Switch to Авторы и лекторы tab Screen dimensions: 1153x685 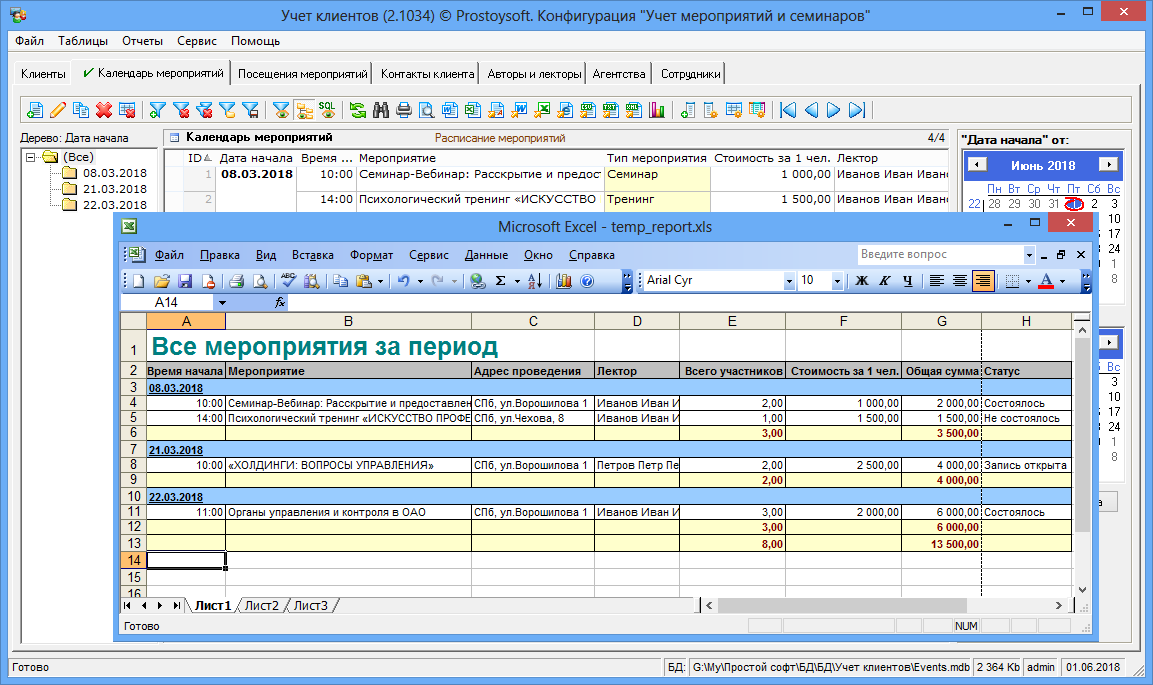[534, 74]
